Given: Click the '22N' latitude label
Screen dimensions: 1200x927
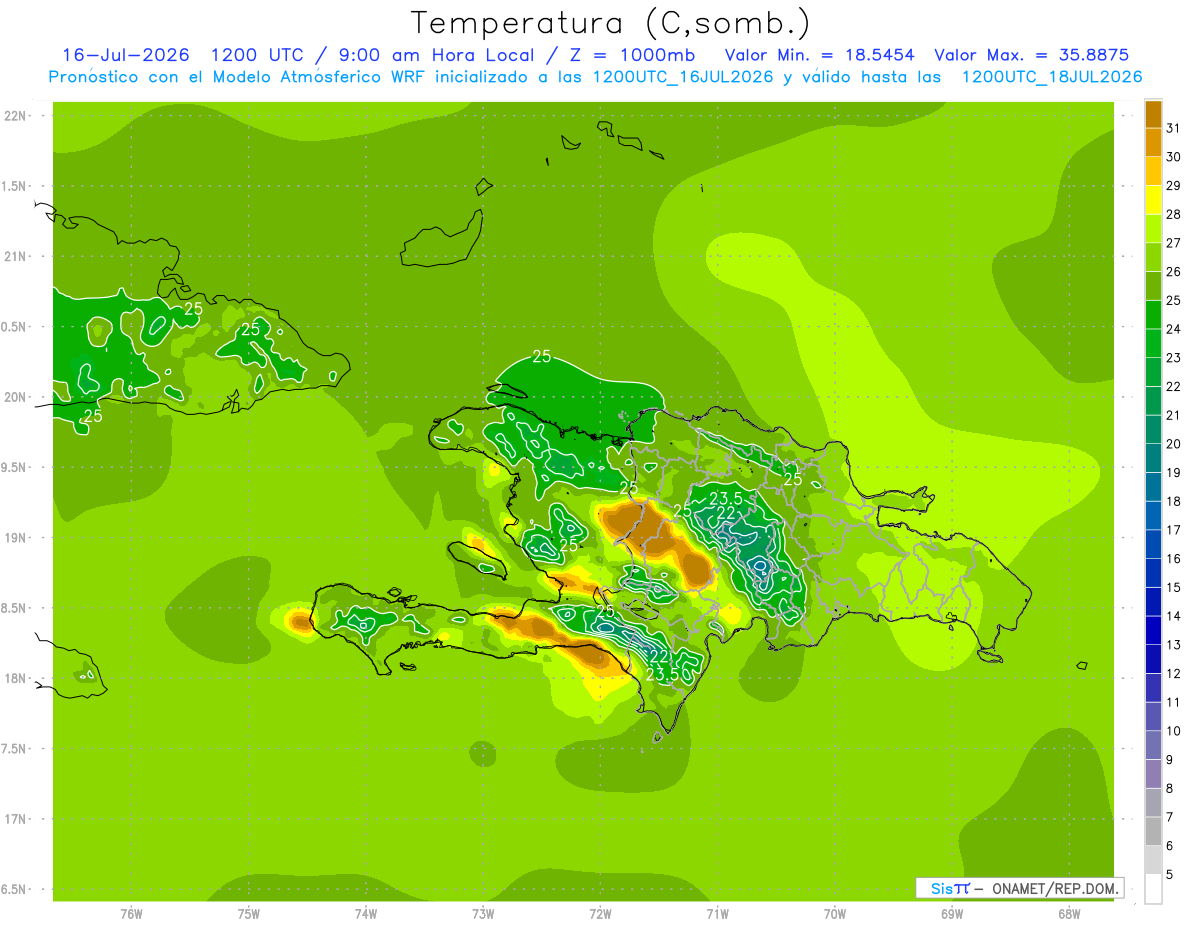Looking at the screenshot, I should pos(16,116).
